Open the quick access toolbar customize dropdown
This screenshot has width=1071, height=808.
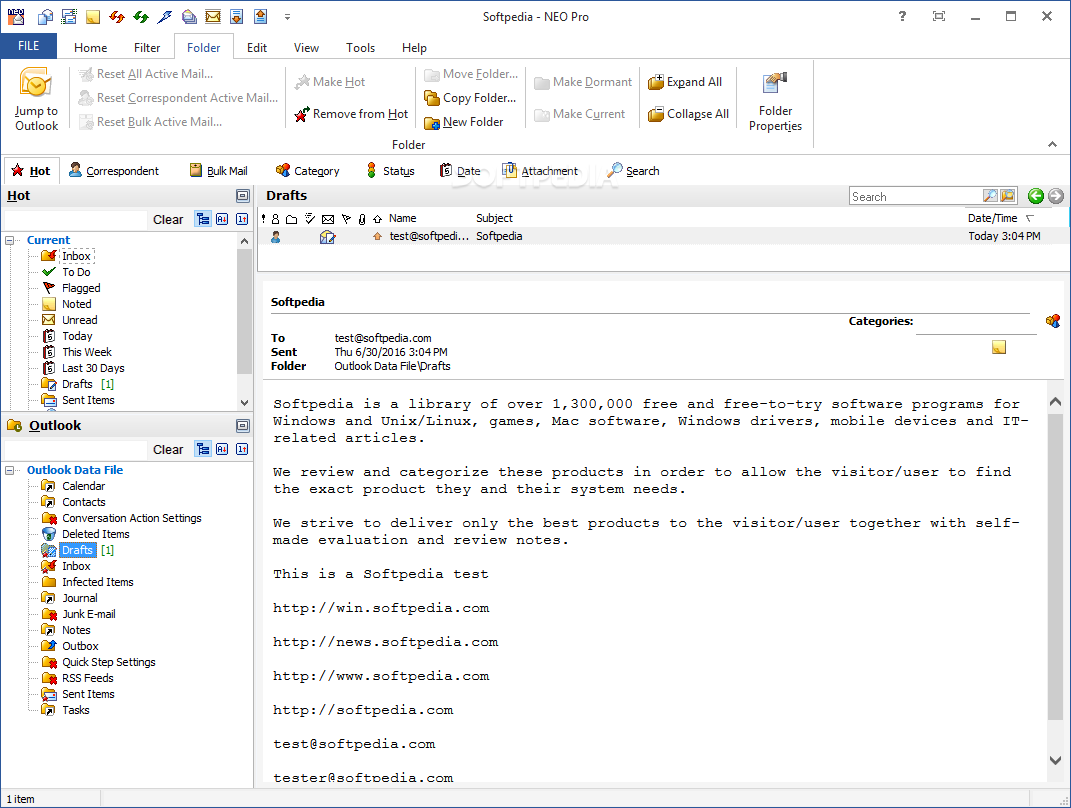288,17
